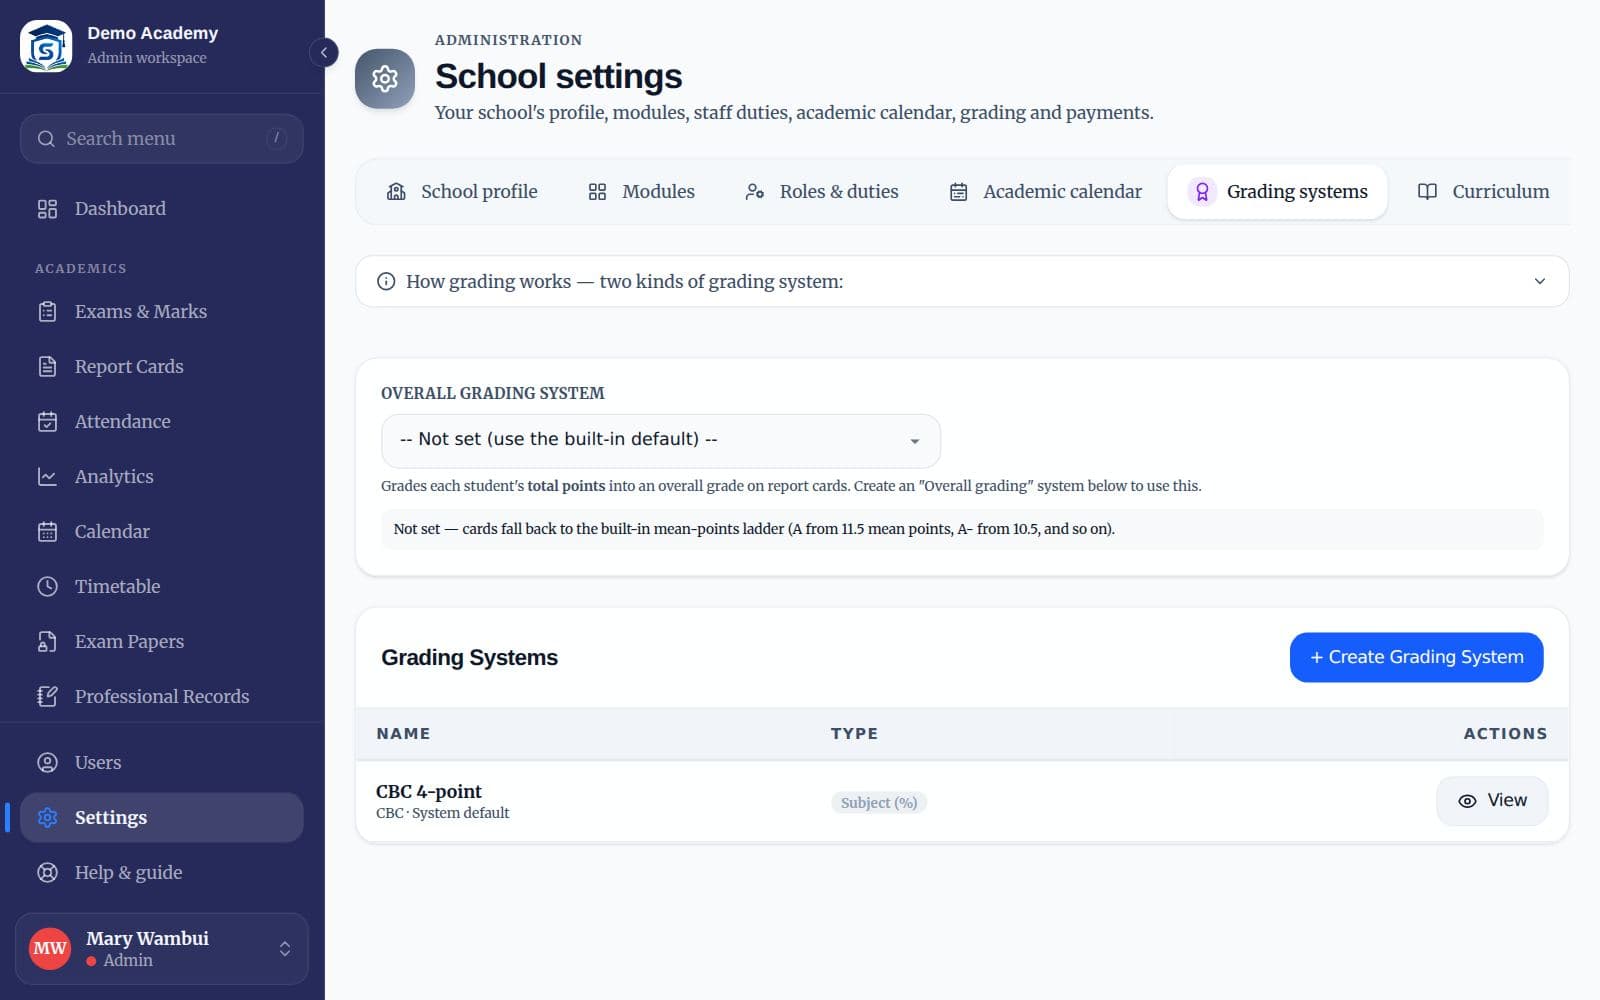
Task: Click the CBC 4-point system name
Action: 429,792
